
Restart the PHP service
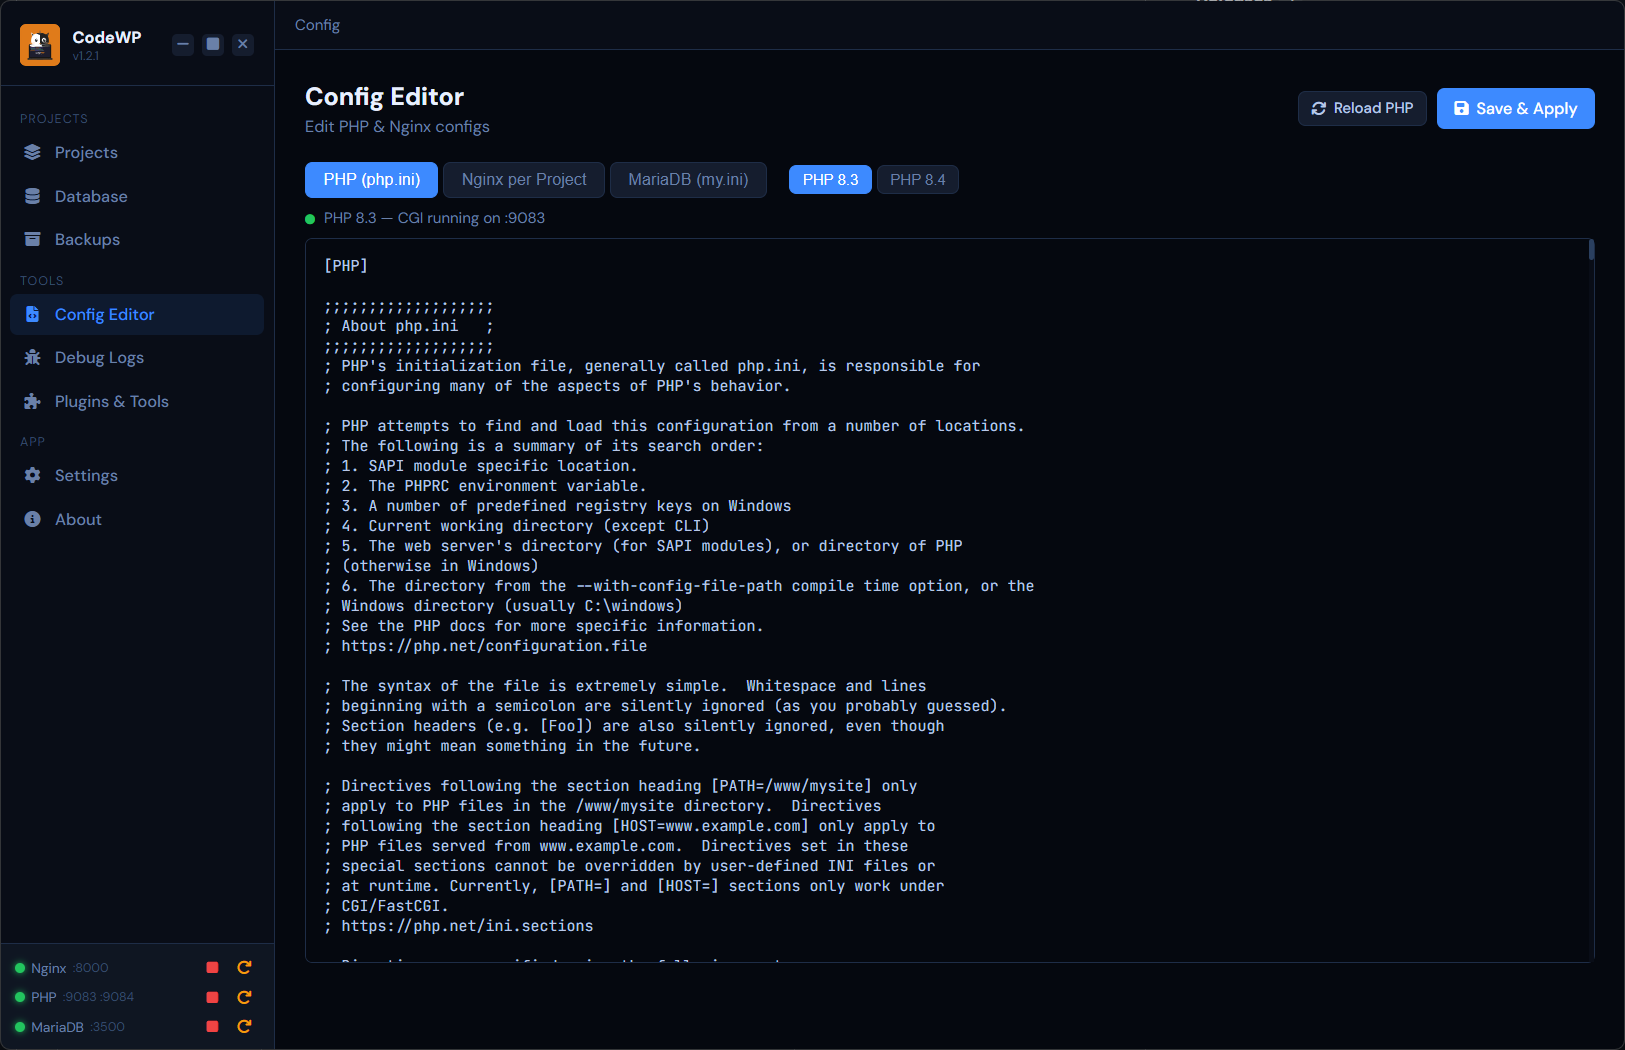click(244, 997)
